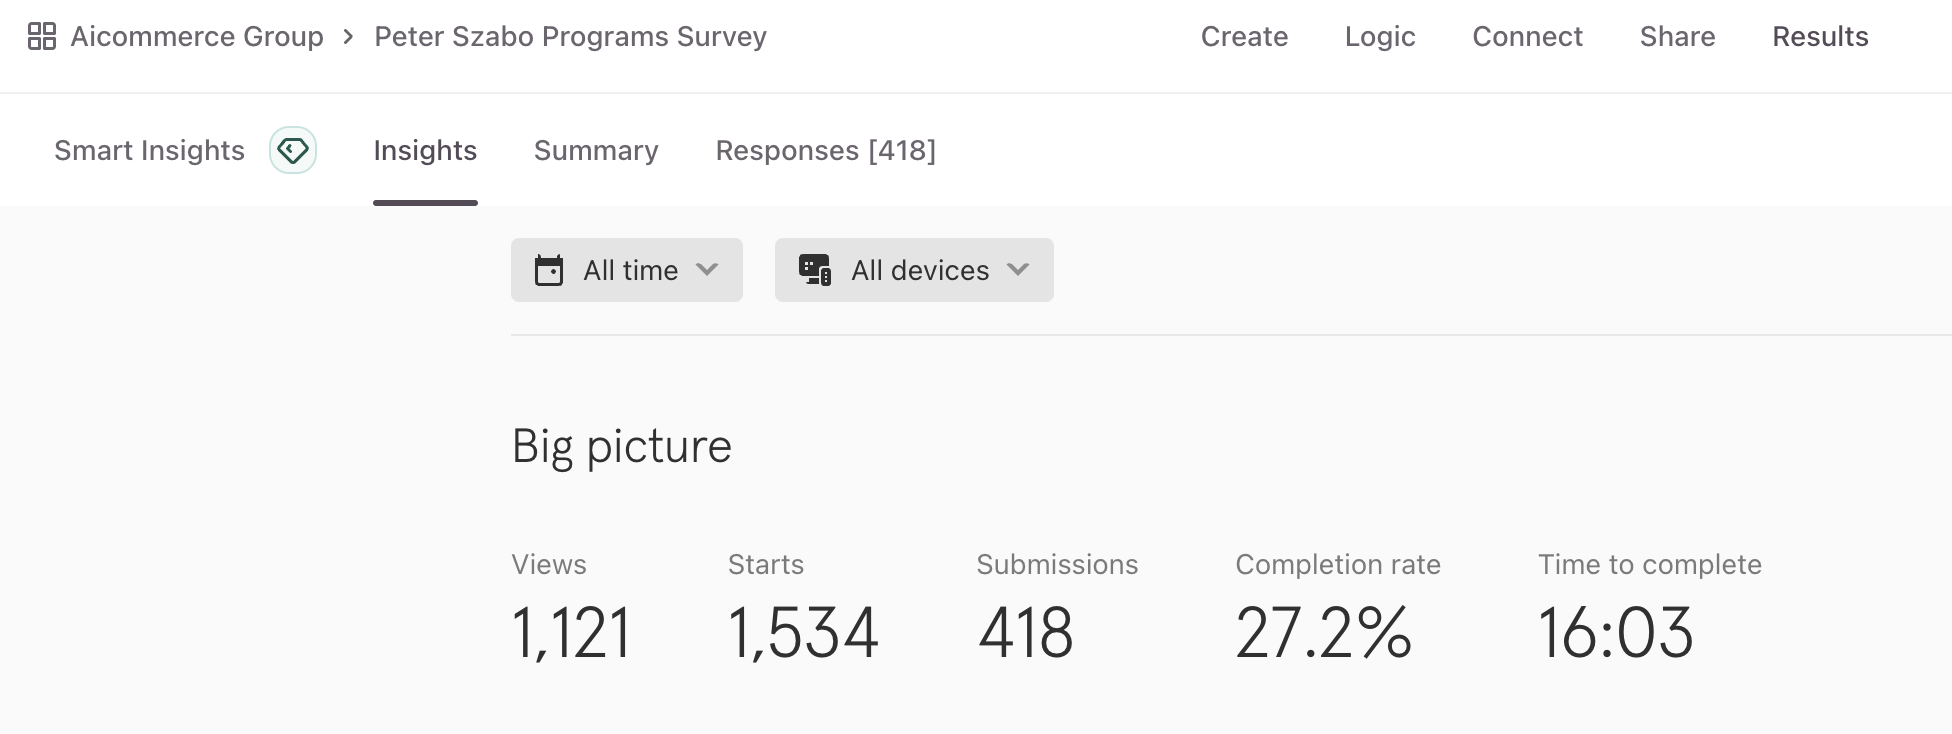Image resolution: width=1952 pixels, height=734 pixels.
Task: Click the devices icon in filter
Action: (x=814, y=270)
